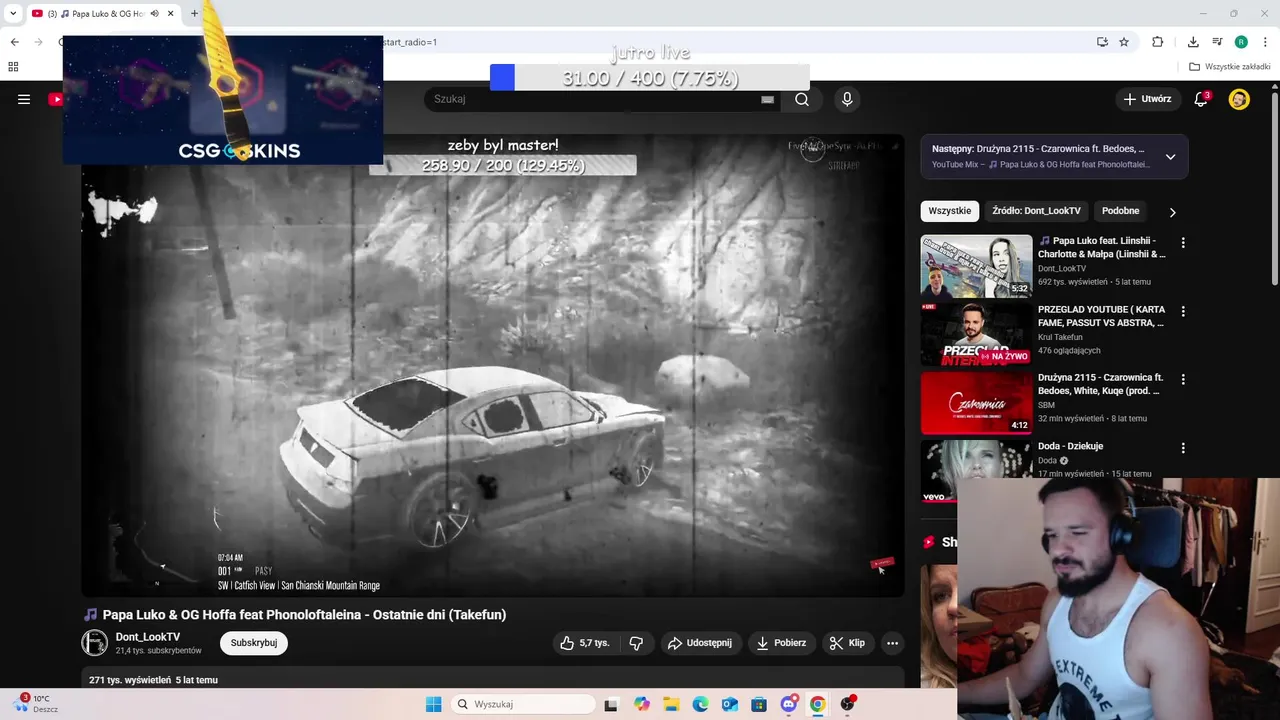Image resolution: width=1280 pixels, height=720 pixels.
Task: Expand the Następny YouTube Mix playlist panel
Action: coord(1170,157)
